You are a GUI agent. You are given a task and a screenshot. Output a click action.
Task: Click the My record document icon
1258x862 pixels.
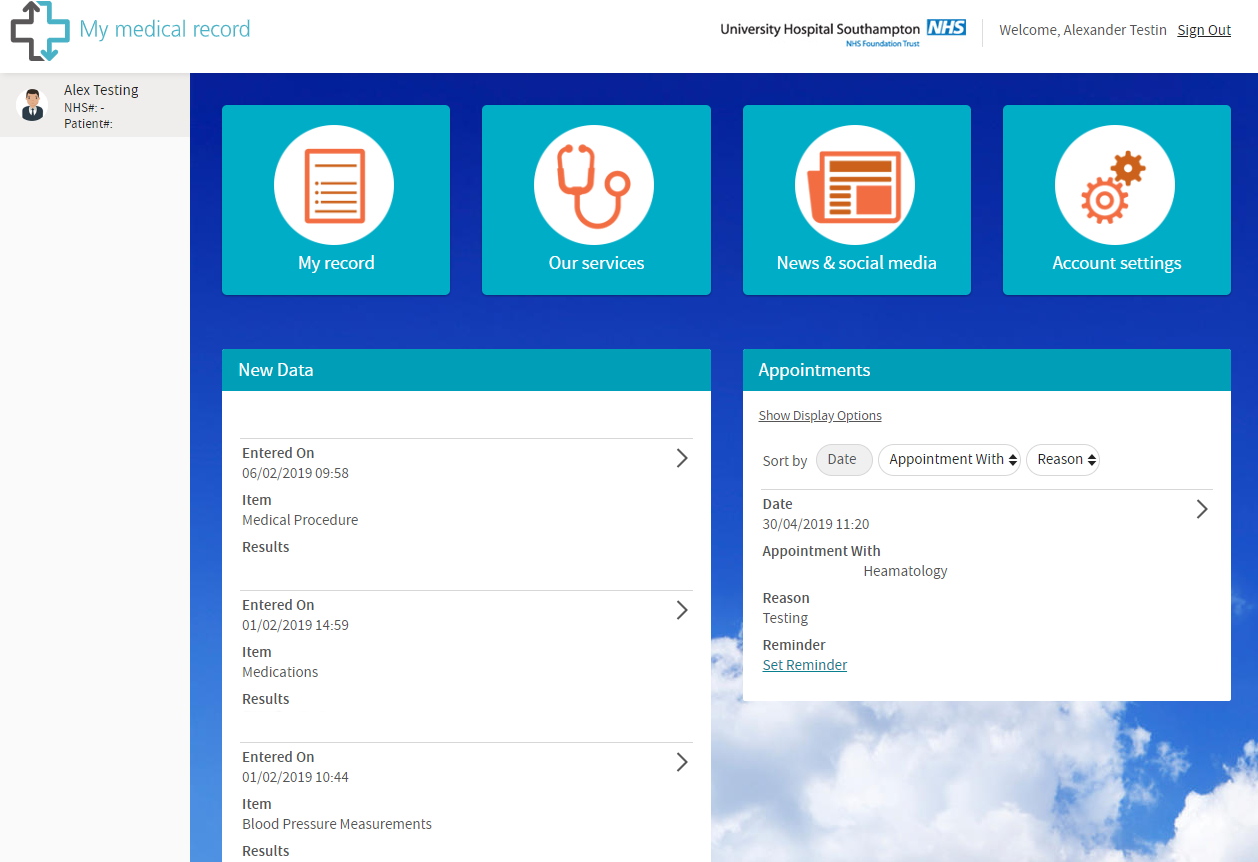[334, 185]
